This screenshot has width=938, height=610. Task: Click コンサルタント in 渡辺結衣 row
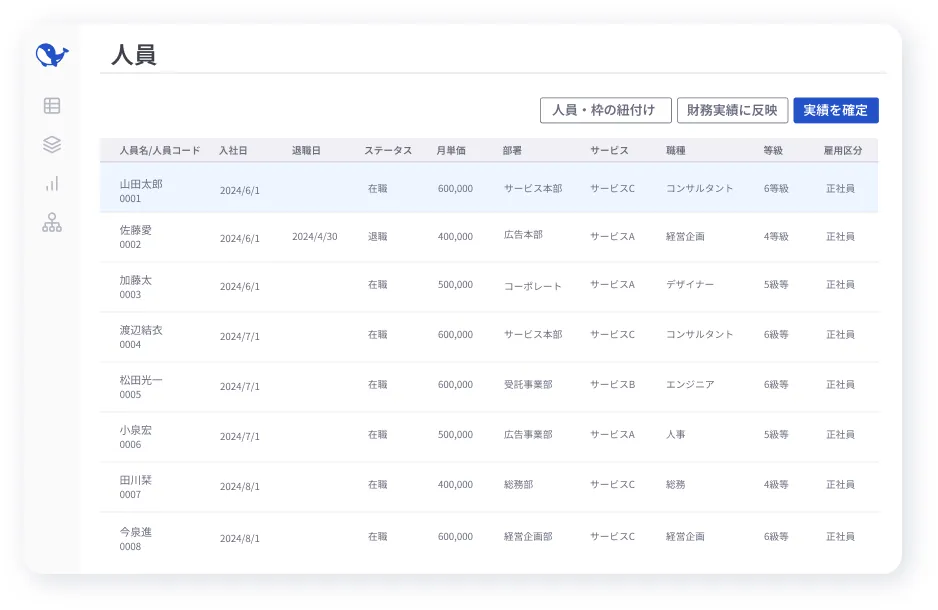coord(700,335)
